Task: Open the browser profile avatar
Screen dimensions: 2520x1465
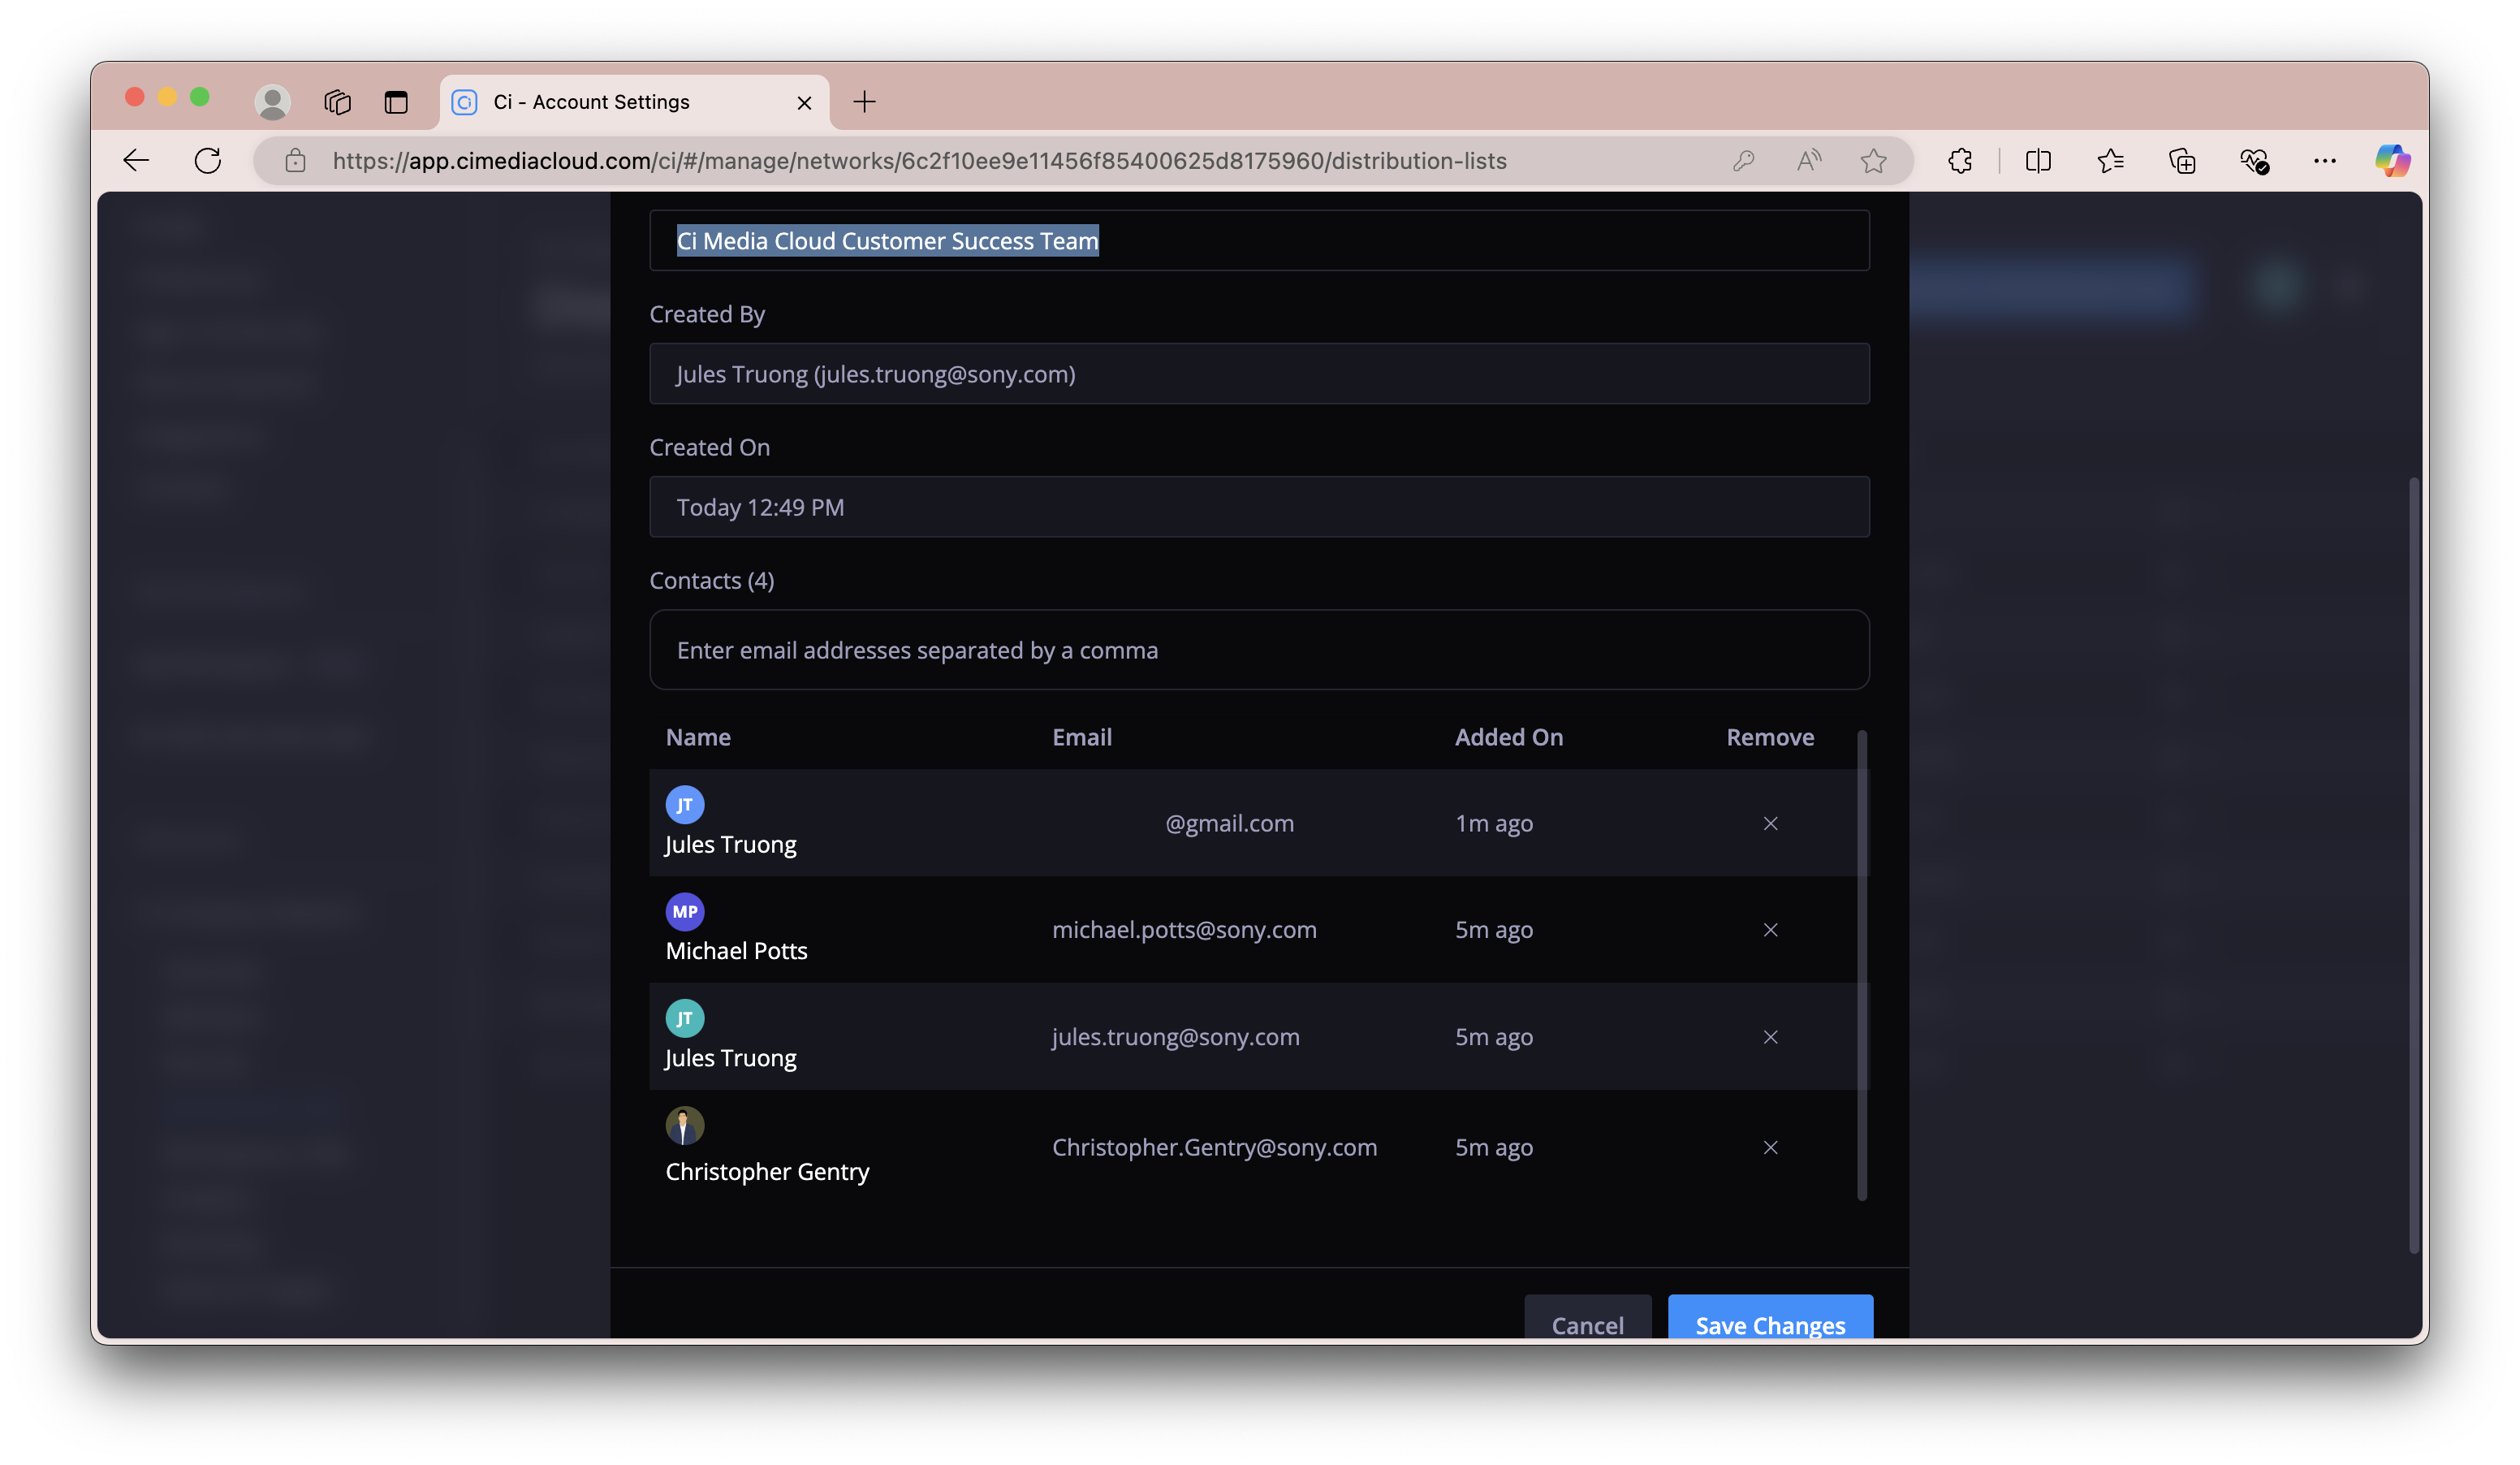Action: pyautogui.click(x=272, y=102)
